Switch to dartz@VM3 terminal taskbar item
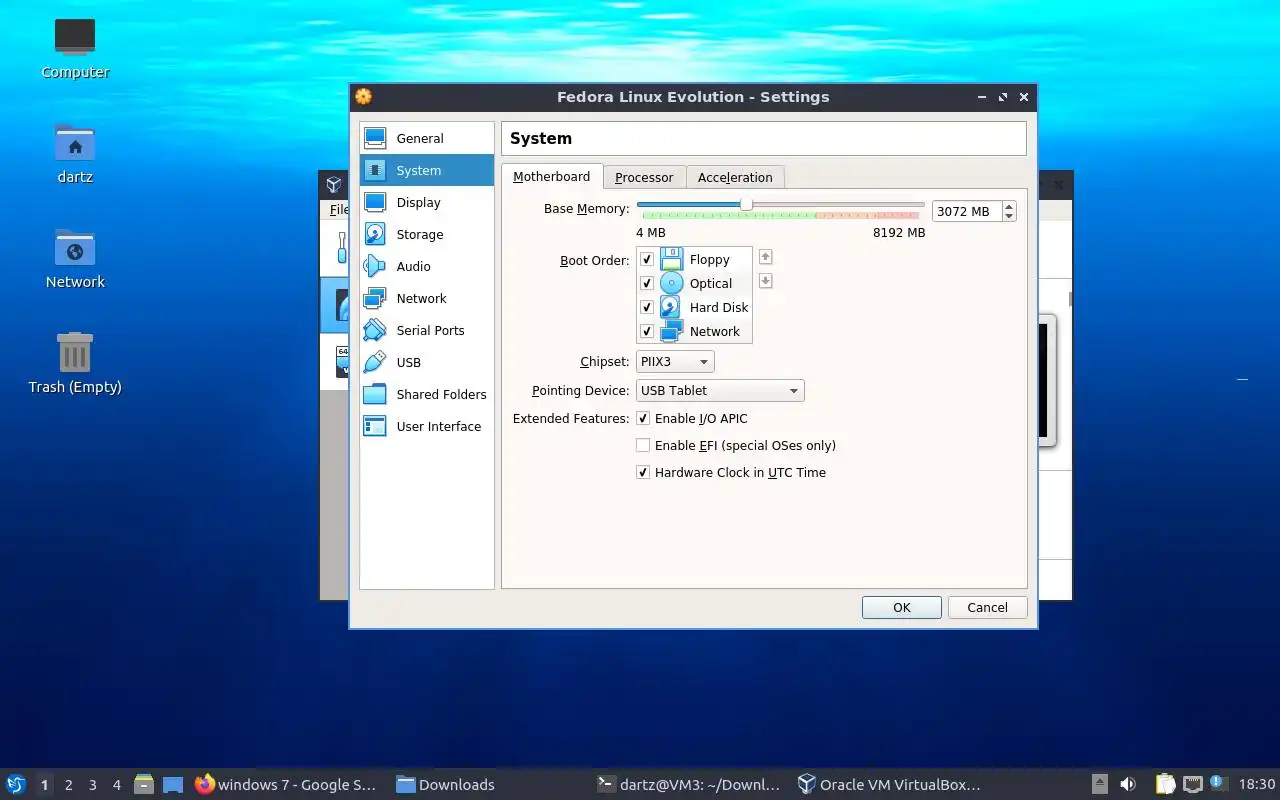The image size is (1280, 800). click(x=688, y=785)
